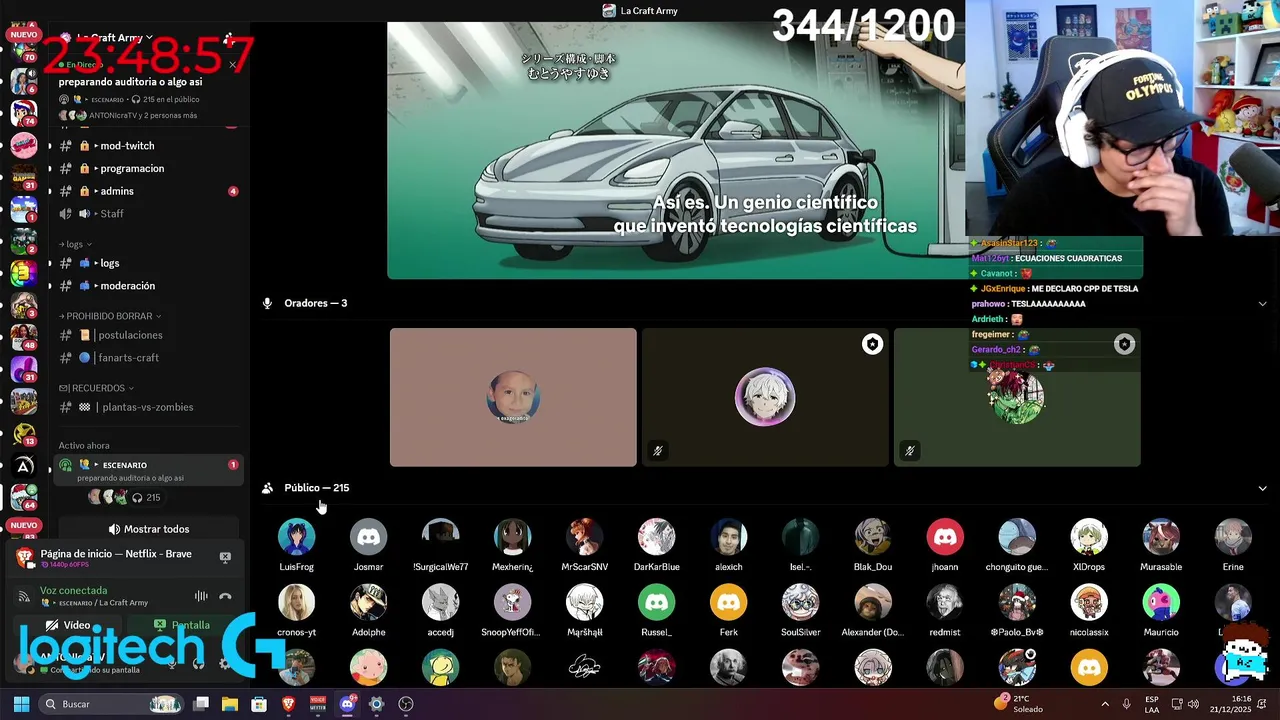Click the white-haired speaker tile
The height and width of the screenshot is (720, 1280).
765,397
